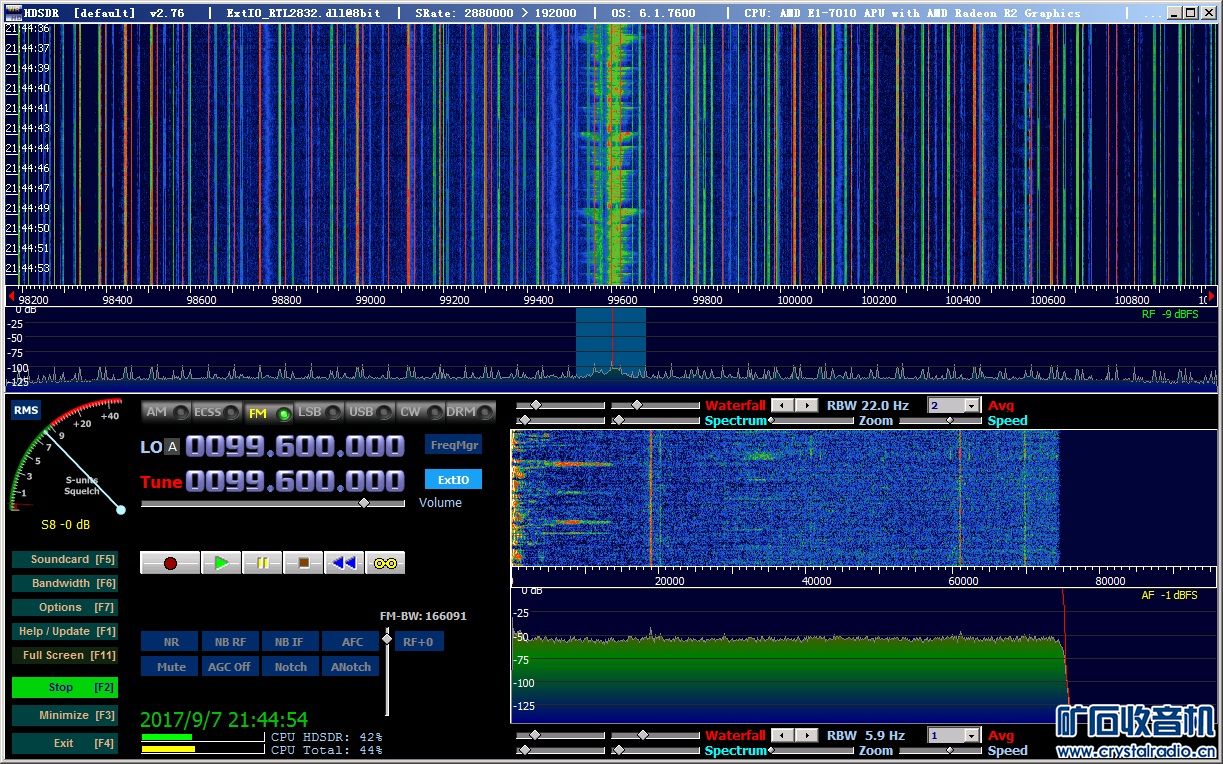Image resolution: width=1223 pixels, height=764 pixels.
Task: Click the brown stop playback icon
Action: point(303,563)
